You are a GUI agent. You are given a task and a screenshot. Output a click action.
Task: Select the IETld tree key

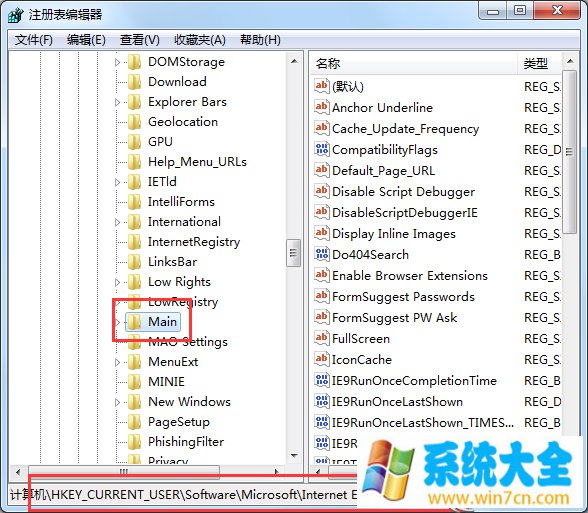click(162, 182)
